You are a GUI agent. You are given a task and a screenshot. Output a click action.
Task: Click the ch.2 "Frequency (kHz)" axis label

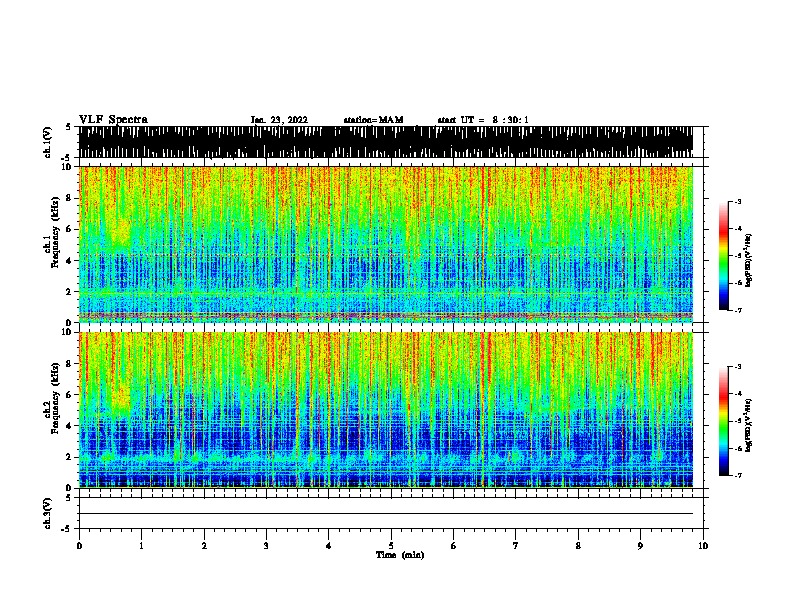click(x=55, y=398)
